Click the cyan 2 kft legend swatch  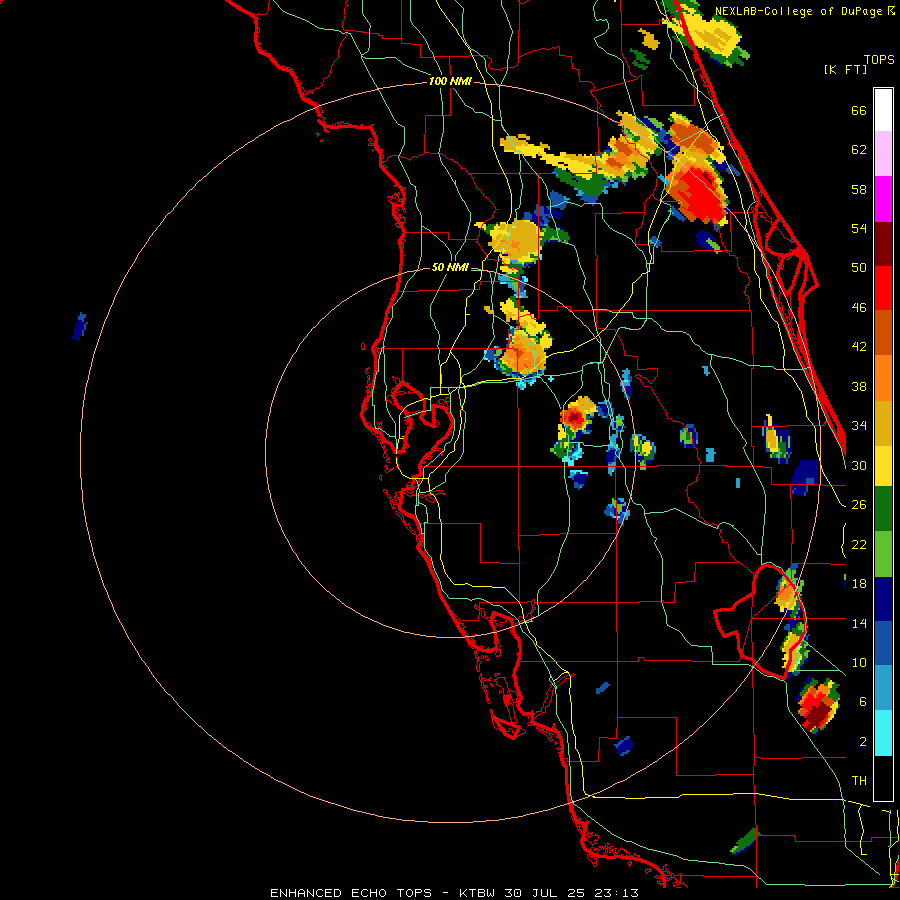883,734
